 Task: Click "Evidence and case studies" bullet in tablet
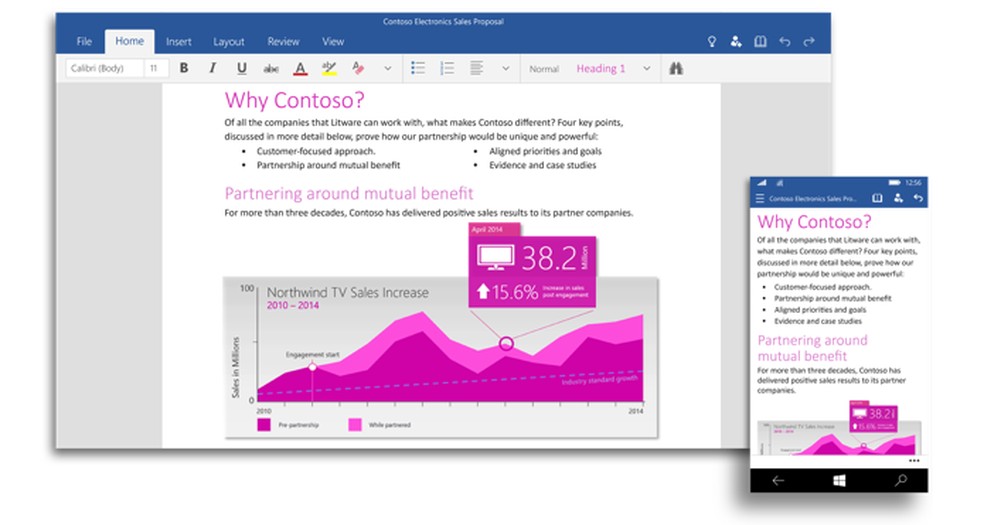pos(543,165)
